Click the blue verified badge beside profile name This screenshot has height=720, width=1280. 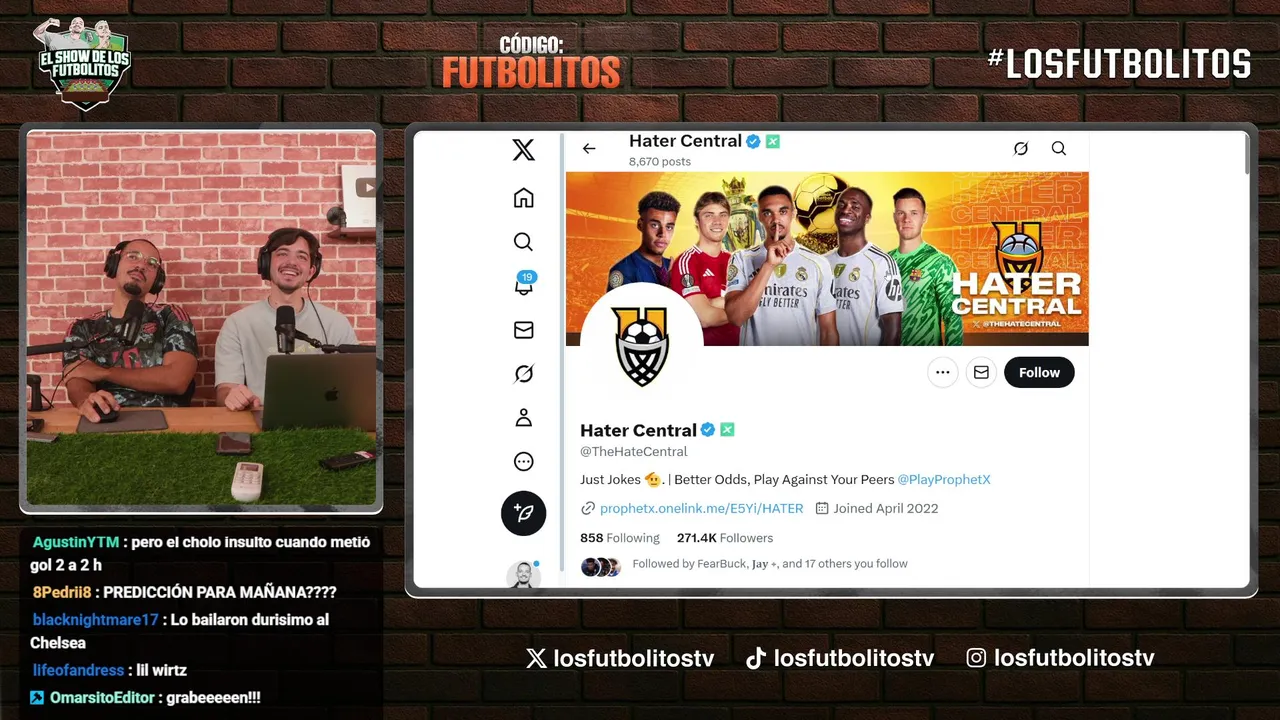pos(707,430)
